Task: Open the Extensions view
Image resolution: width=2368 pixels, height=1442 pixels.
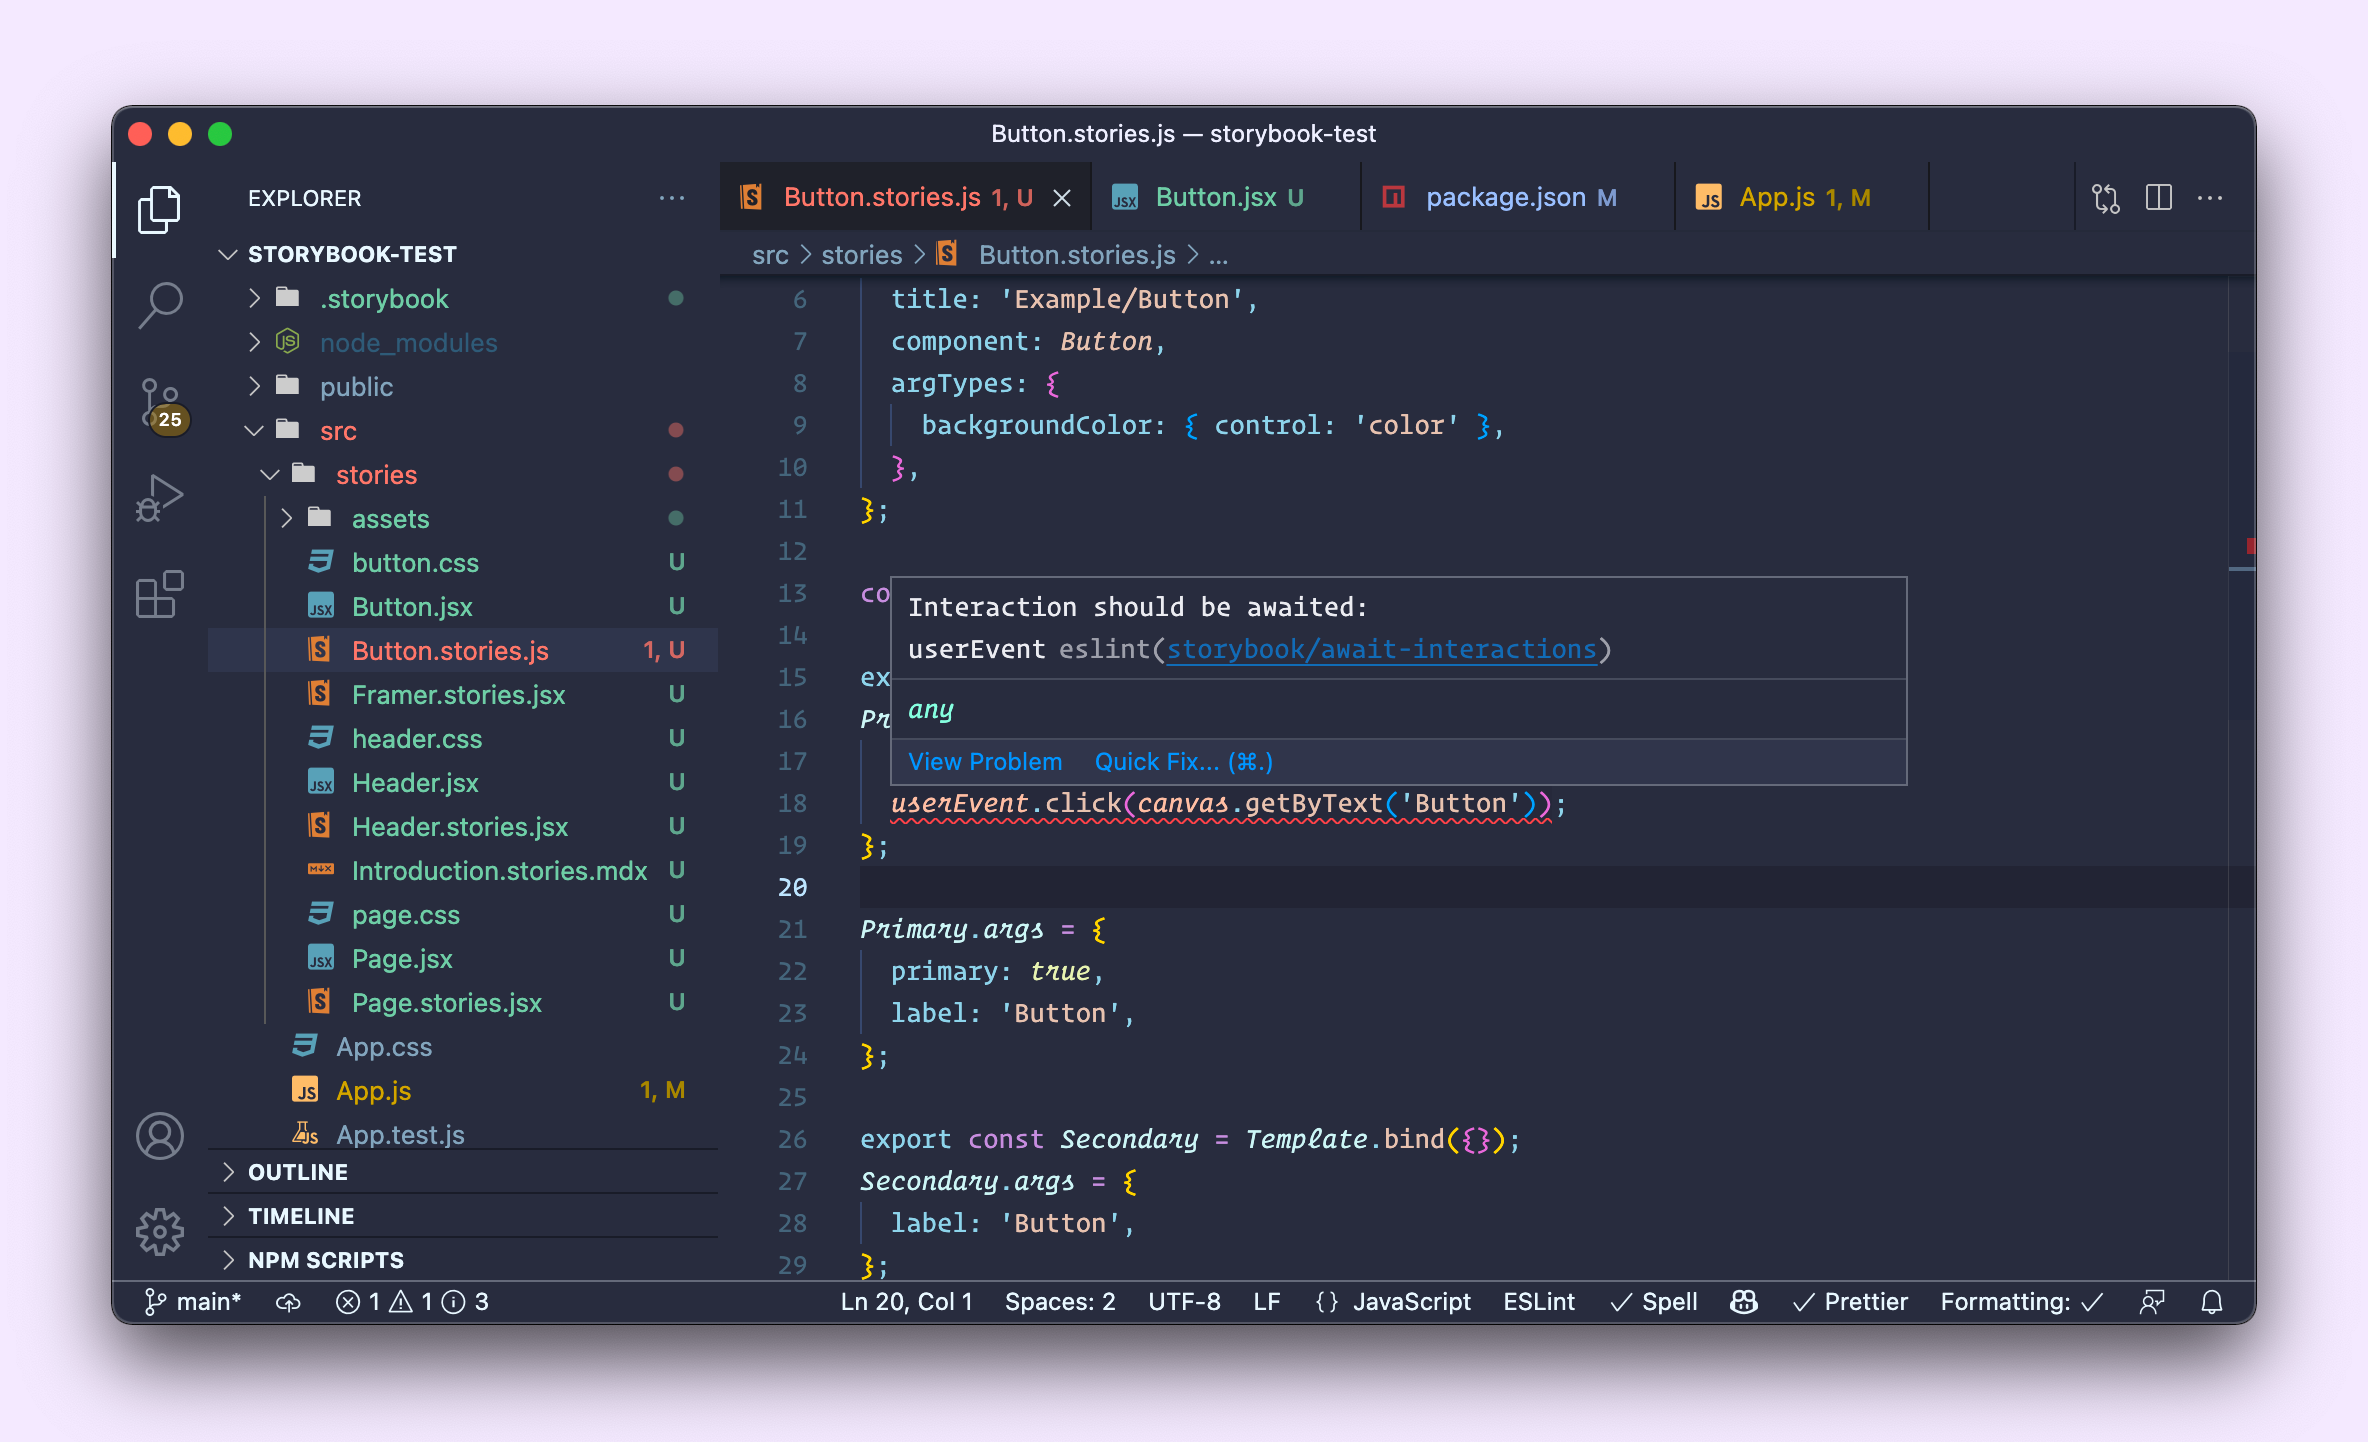Action: (x=160, y=594)
